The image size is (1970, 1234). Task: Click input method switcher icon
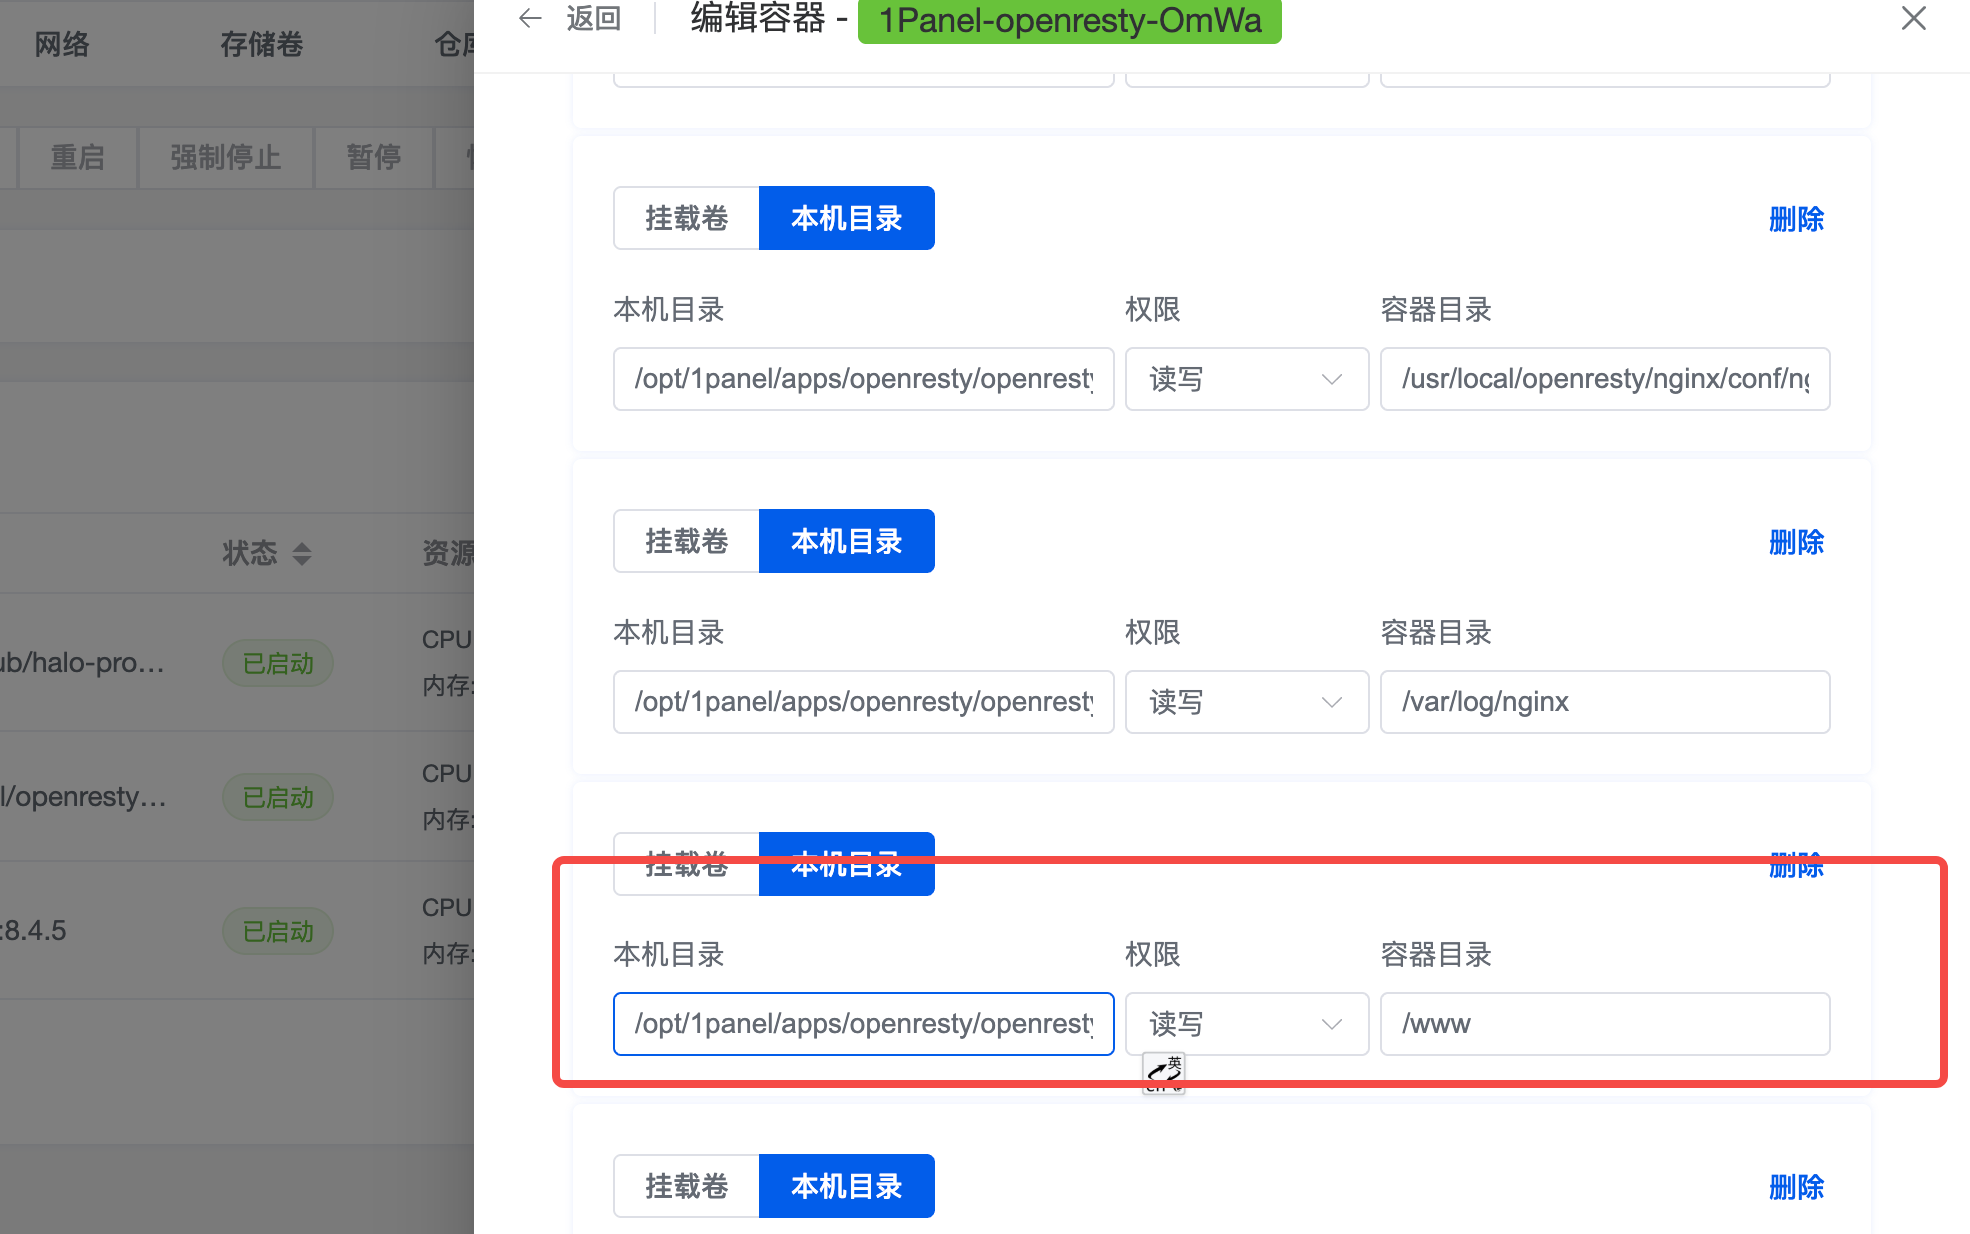pyautogui.click(x=1164, y=1074)
